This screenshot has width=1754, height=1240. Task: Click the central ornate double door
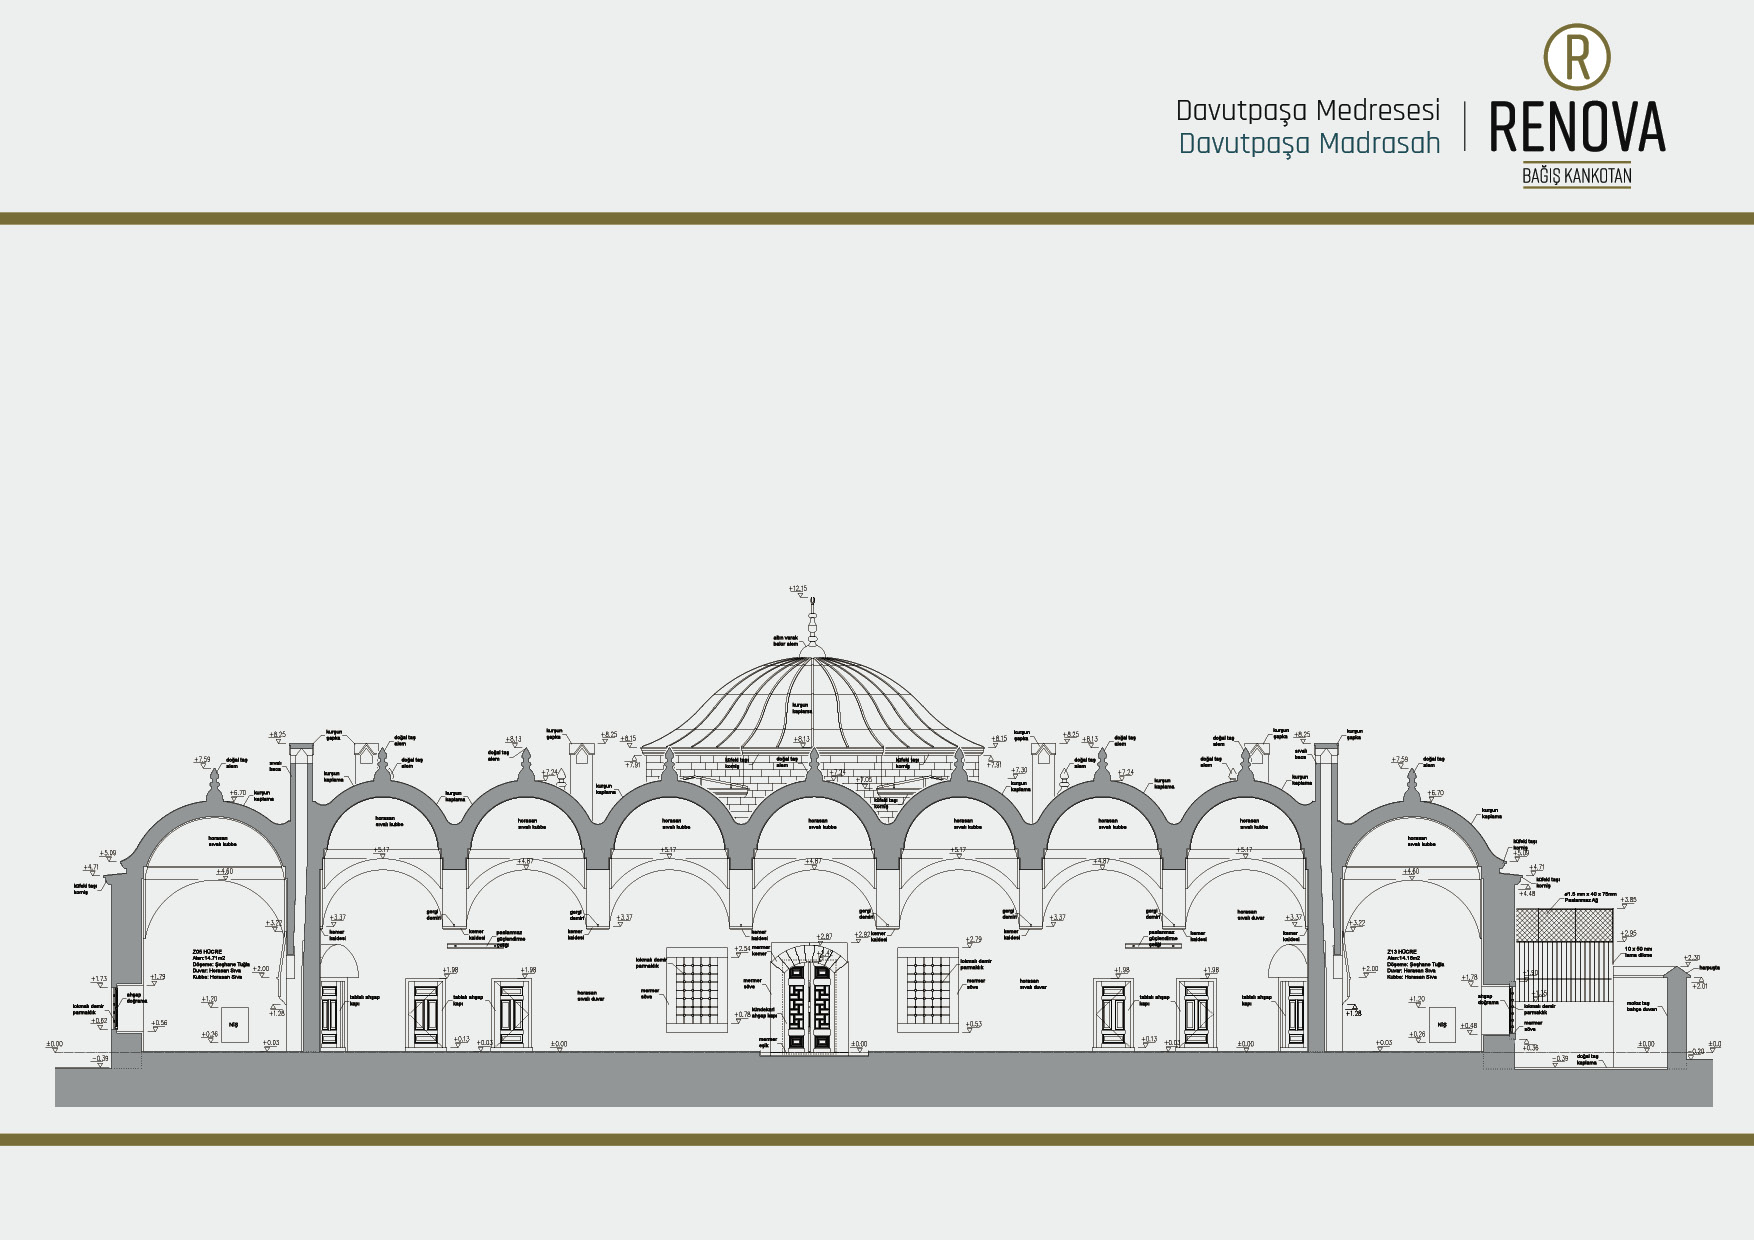pos(809,1005)
